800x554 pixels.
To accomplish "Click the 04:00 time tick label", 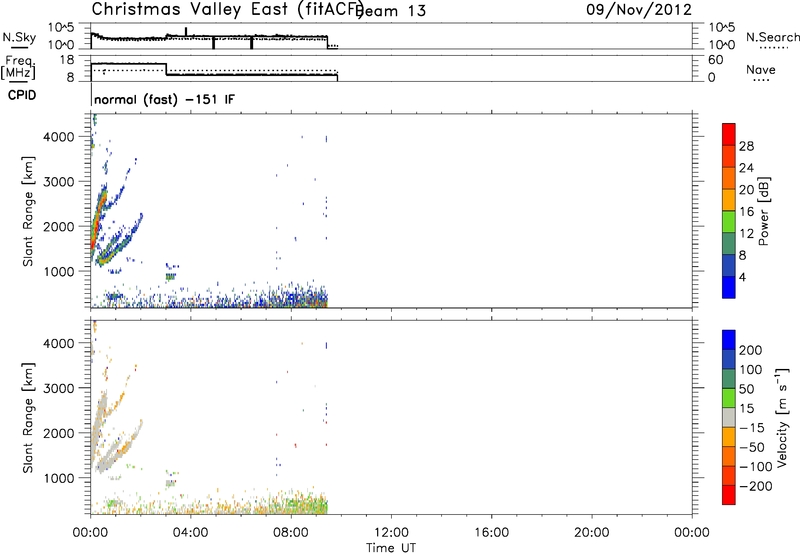I will (x=190, y=533).
